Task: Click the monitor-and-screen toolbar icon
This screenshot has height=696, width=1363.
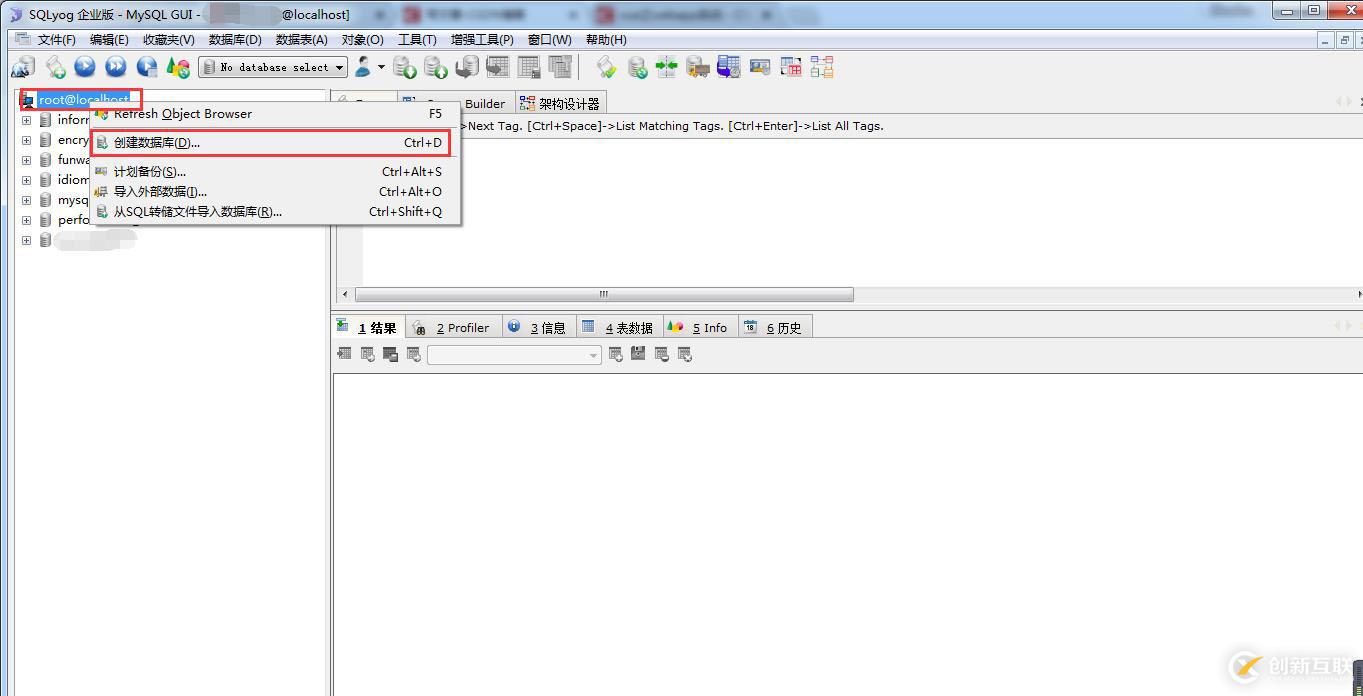Action: point(760,67)
